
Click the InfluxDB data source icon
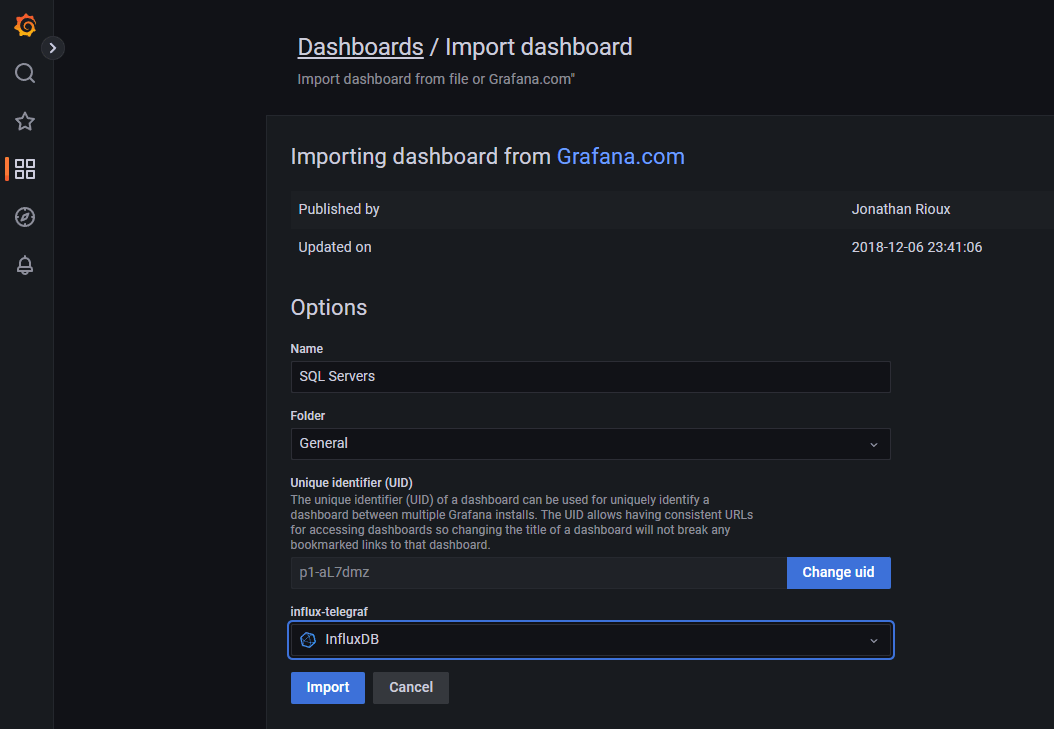(x=308, y=640)
